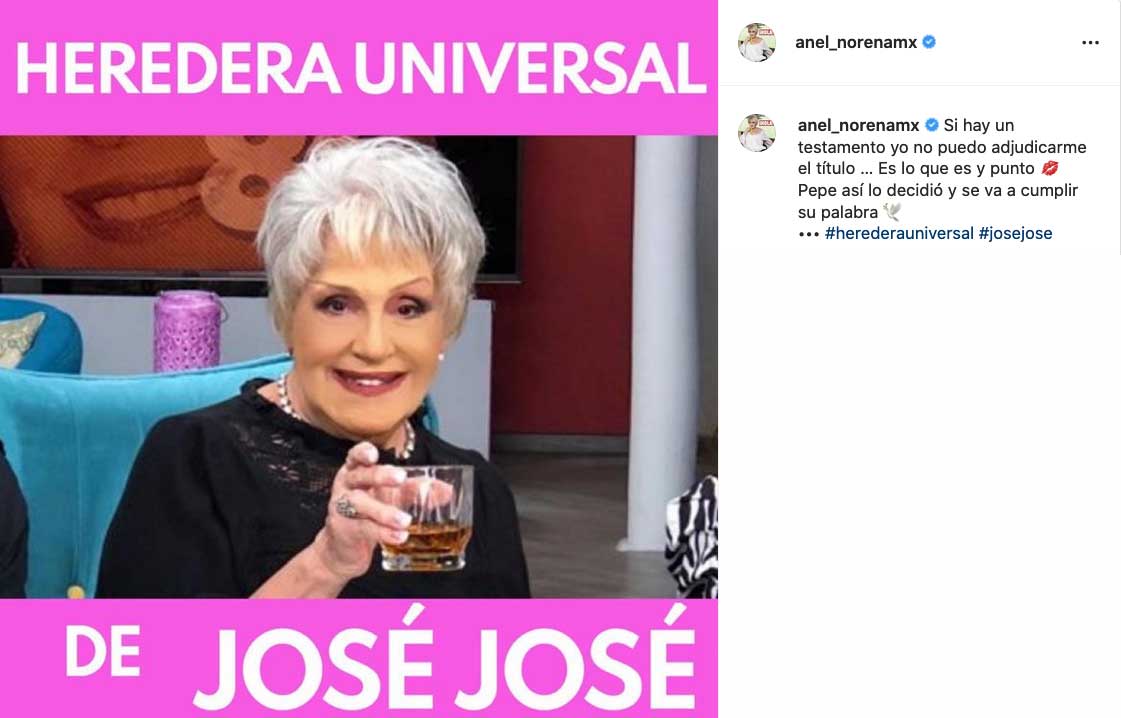The width and height of the screenshot is (1121, 718).
Task: Click the zebra-print fabric at the photo edge
Action: tap(692, 536)
